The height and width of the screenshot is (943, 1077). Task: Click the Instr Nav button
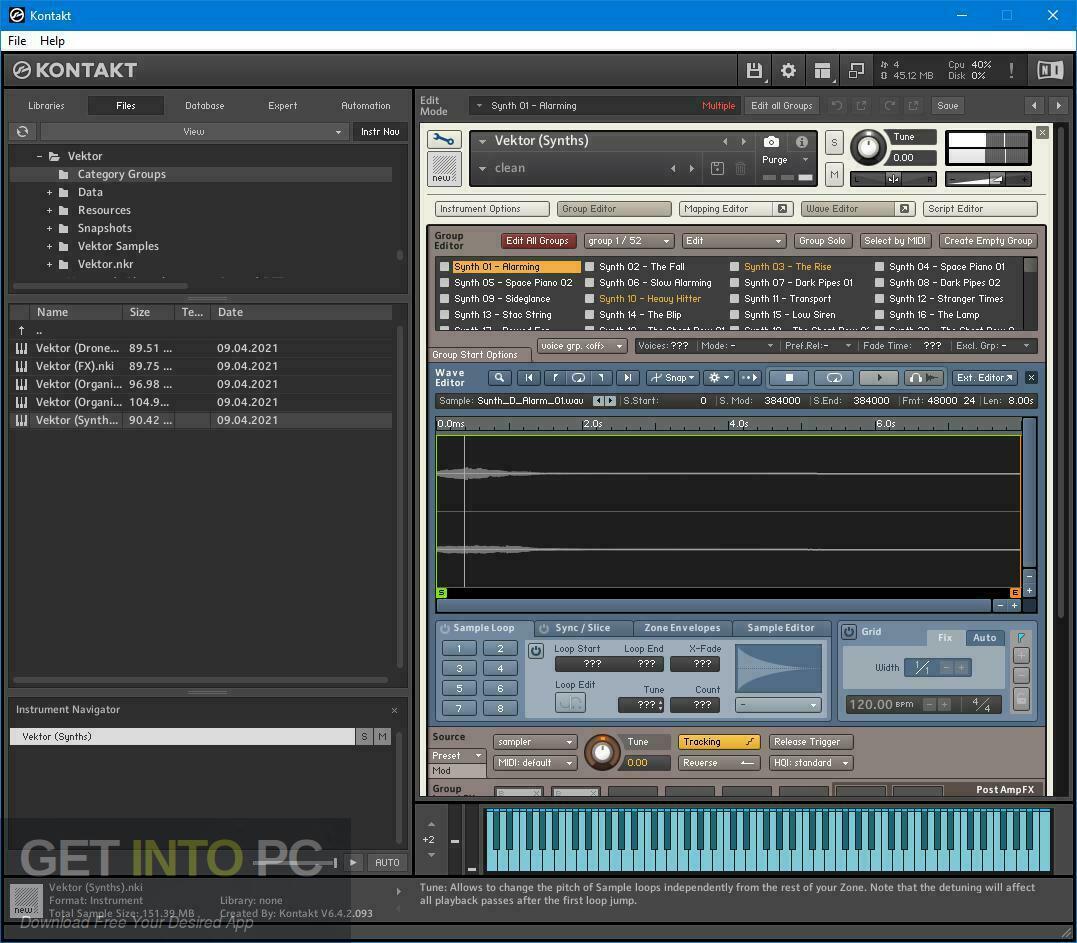coord(380,131)
